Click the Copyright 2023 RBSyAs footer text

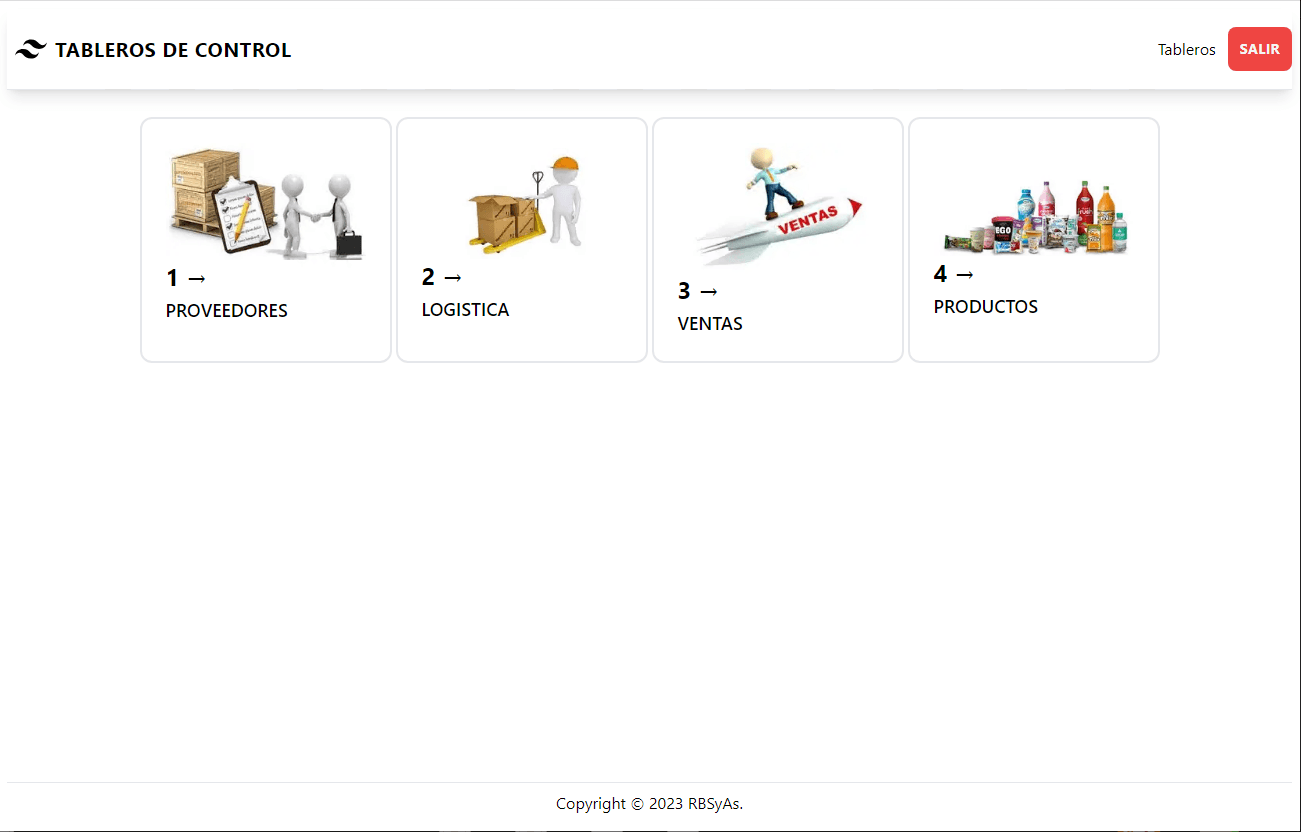650,804
